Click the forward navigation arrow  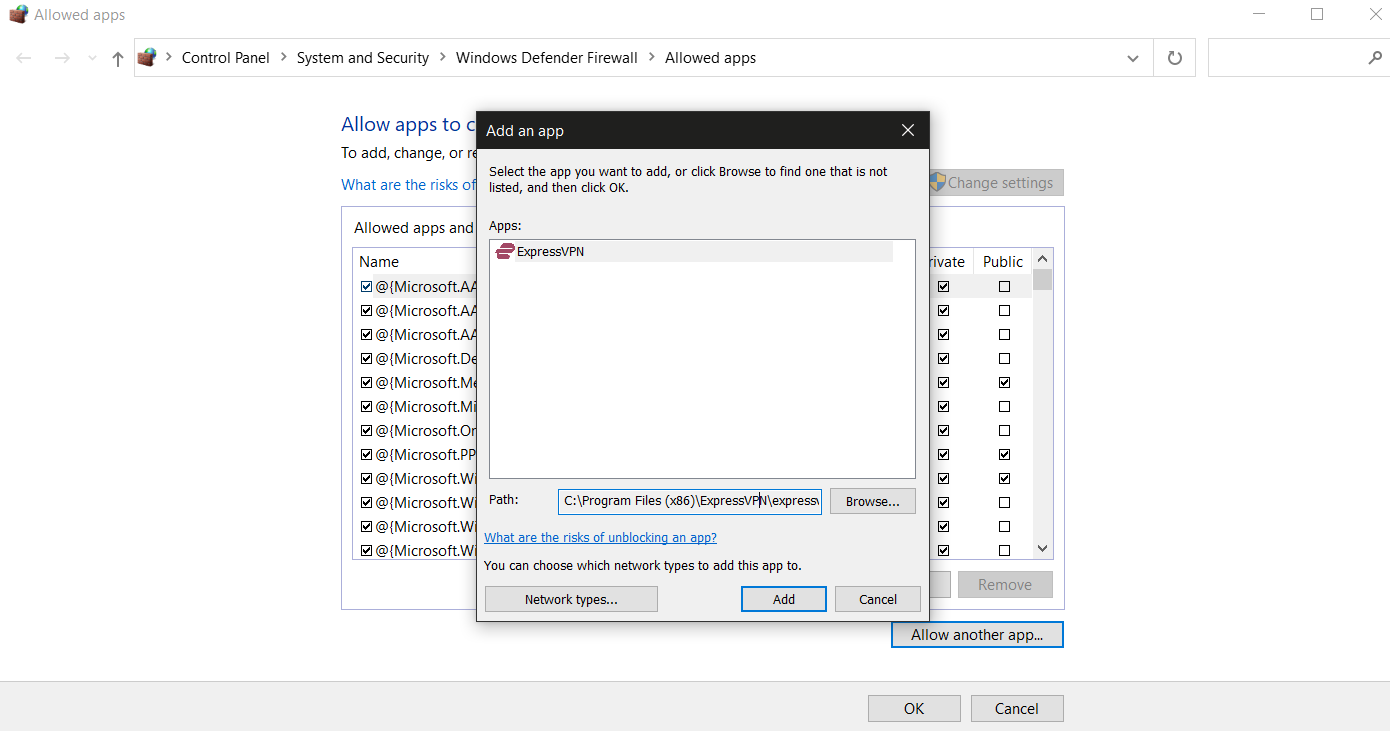coord(61,57)
